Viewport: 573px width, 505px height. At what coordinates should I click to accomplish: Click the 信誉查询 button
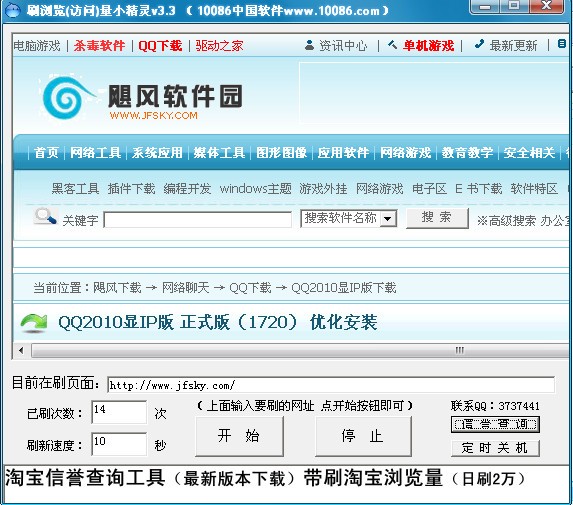[x=495, y=424]
